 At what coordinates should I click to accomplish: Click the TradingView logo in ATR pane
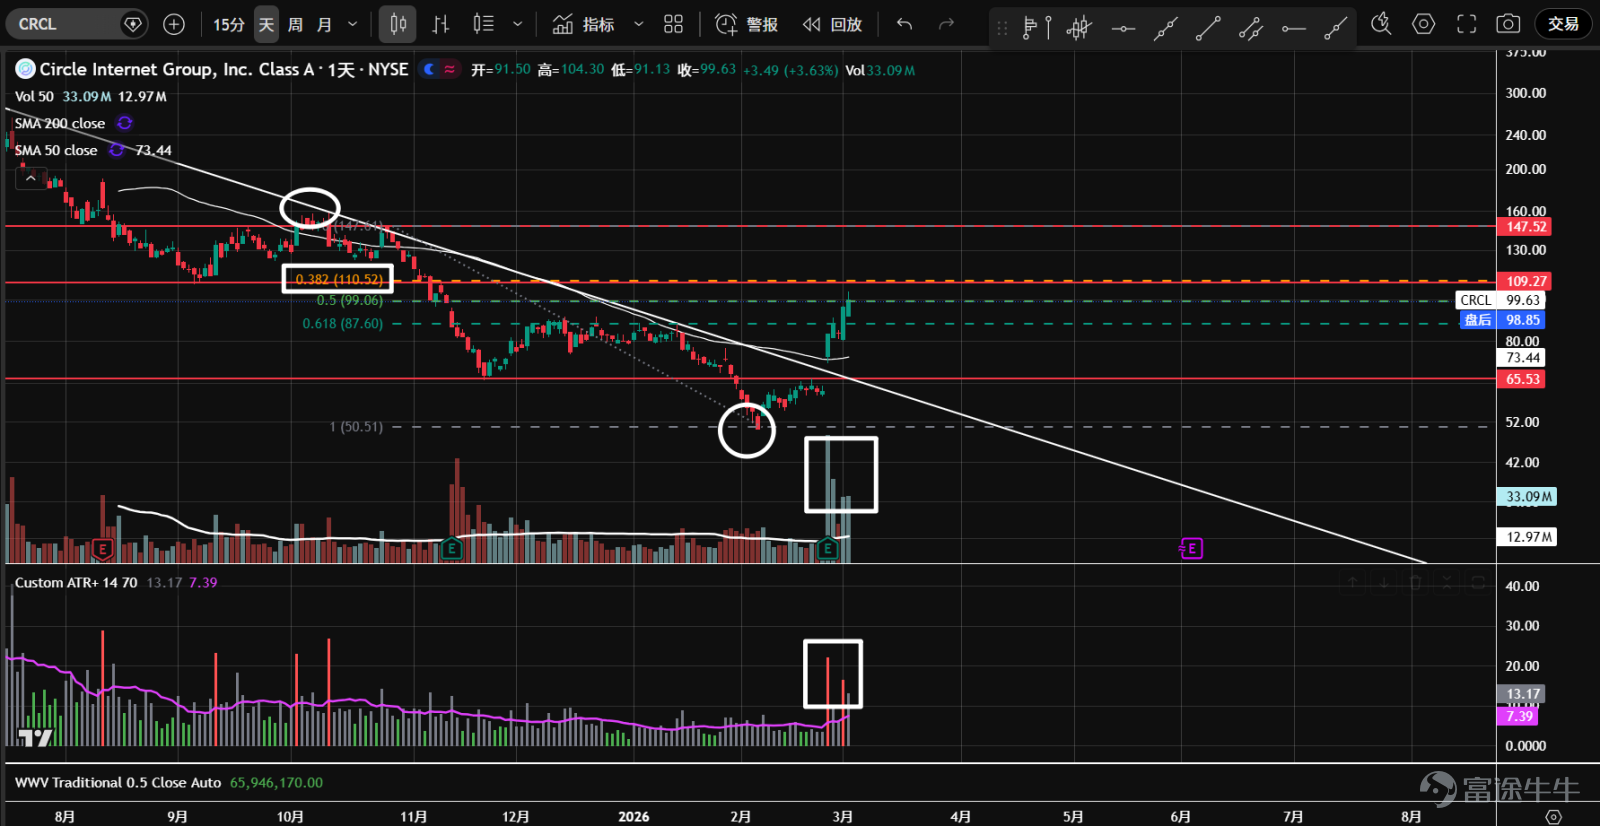coord(35,738)
